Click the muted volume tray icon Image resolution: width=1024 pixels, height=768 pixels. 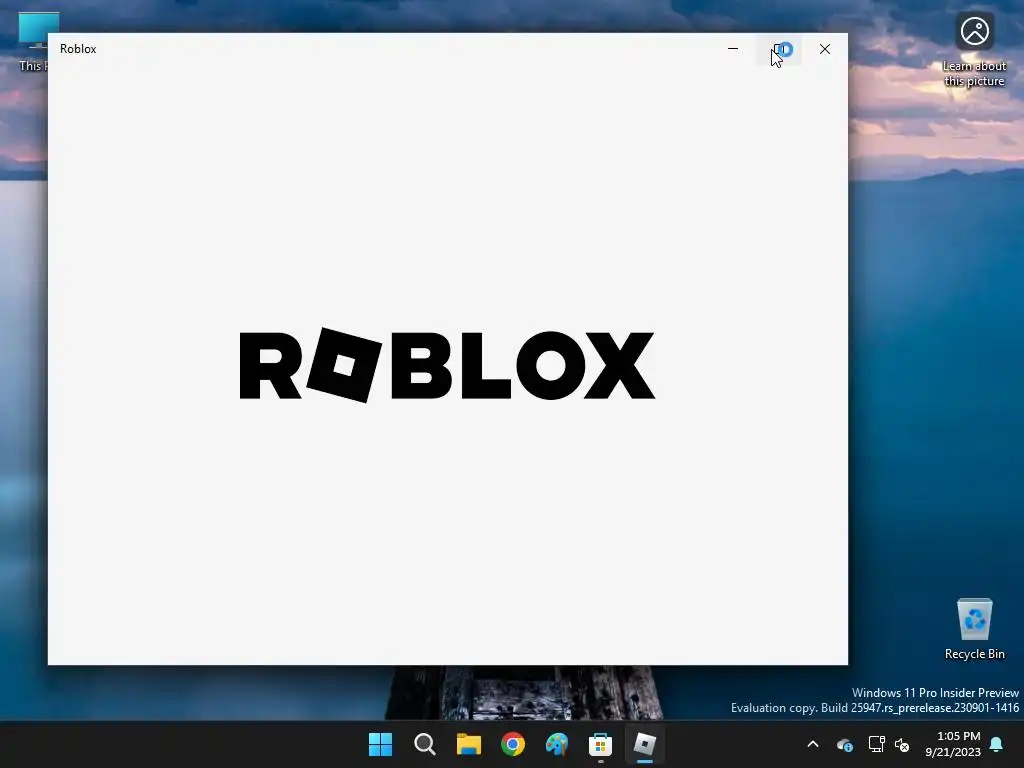(x=902, y=744)
